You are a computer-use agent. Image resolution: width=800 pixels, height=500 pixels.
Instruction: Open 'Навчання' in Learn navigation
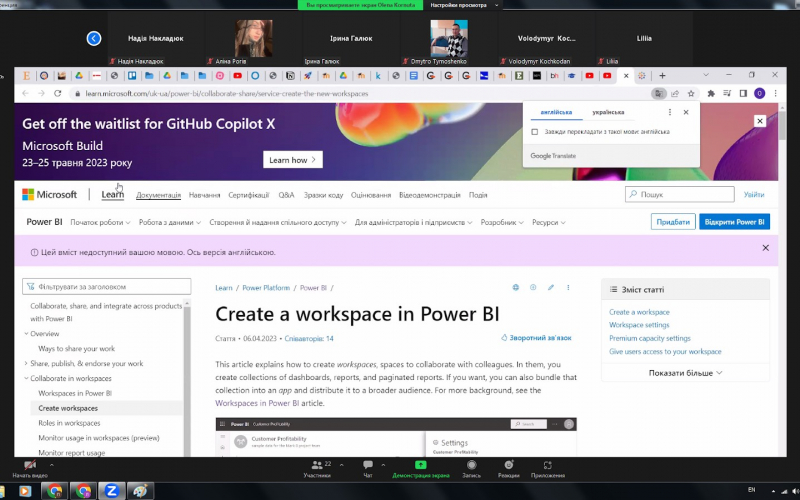click(x=205, y=195)
